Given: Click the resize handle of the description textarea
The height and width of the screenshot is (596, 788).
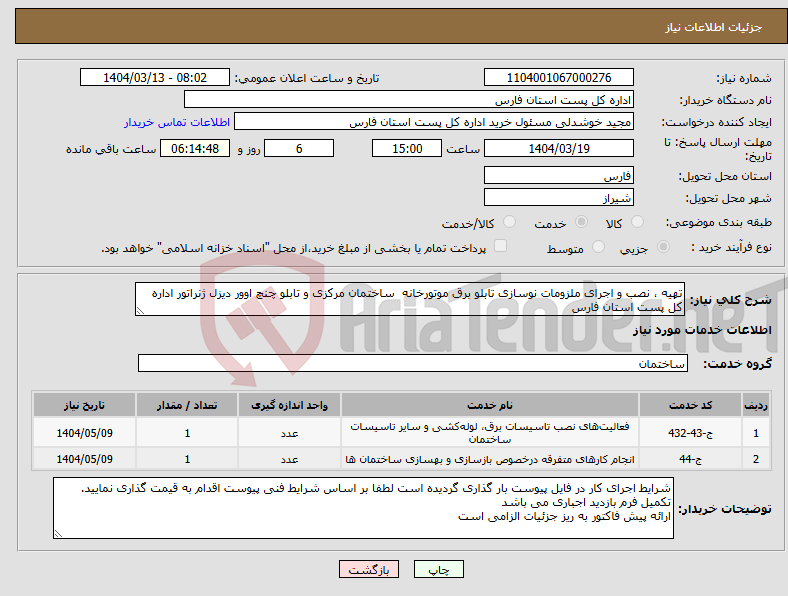Looking at the screenshot, I should pyautogui.click(x=140, y=311).
